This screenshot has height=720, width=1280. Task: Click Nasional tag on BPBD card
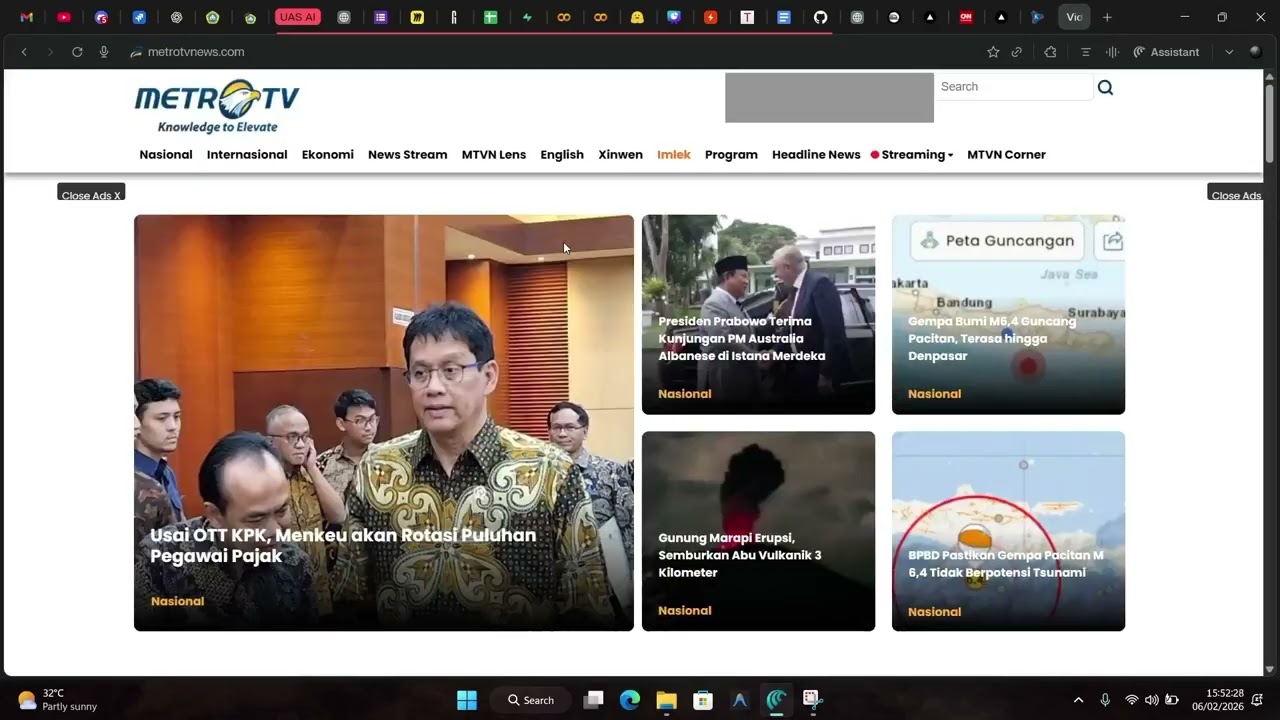point(934,612)
